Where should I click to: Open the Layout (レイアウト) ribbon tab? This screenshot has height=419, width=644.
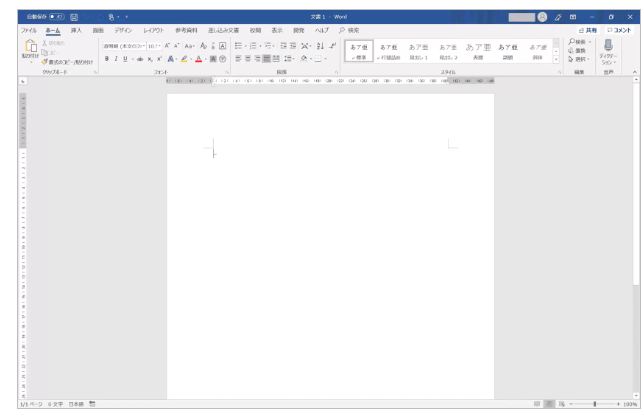pos(153,32)
